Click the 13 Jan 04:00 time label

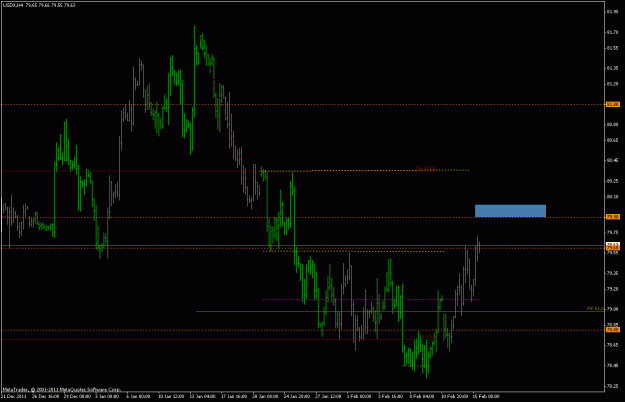pyautogui.click(x=202, y=396)
